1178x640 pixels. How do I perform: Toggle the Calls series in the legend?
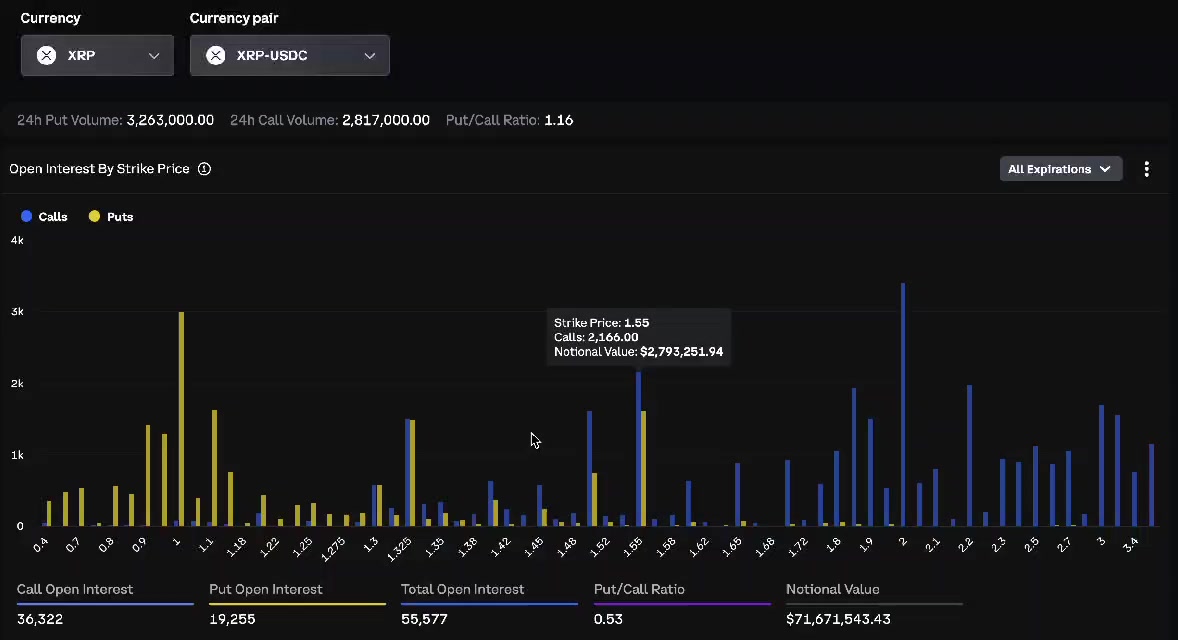click(44, 216)
